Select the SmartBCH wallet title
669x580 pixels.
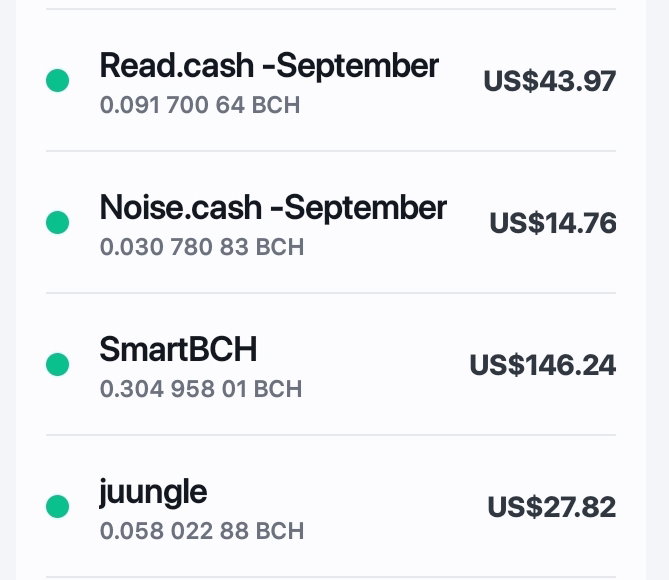(x=178, y=349)
